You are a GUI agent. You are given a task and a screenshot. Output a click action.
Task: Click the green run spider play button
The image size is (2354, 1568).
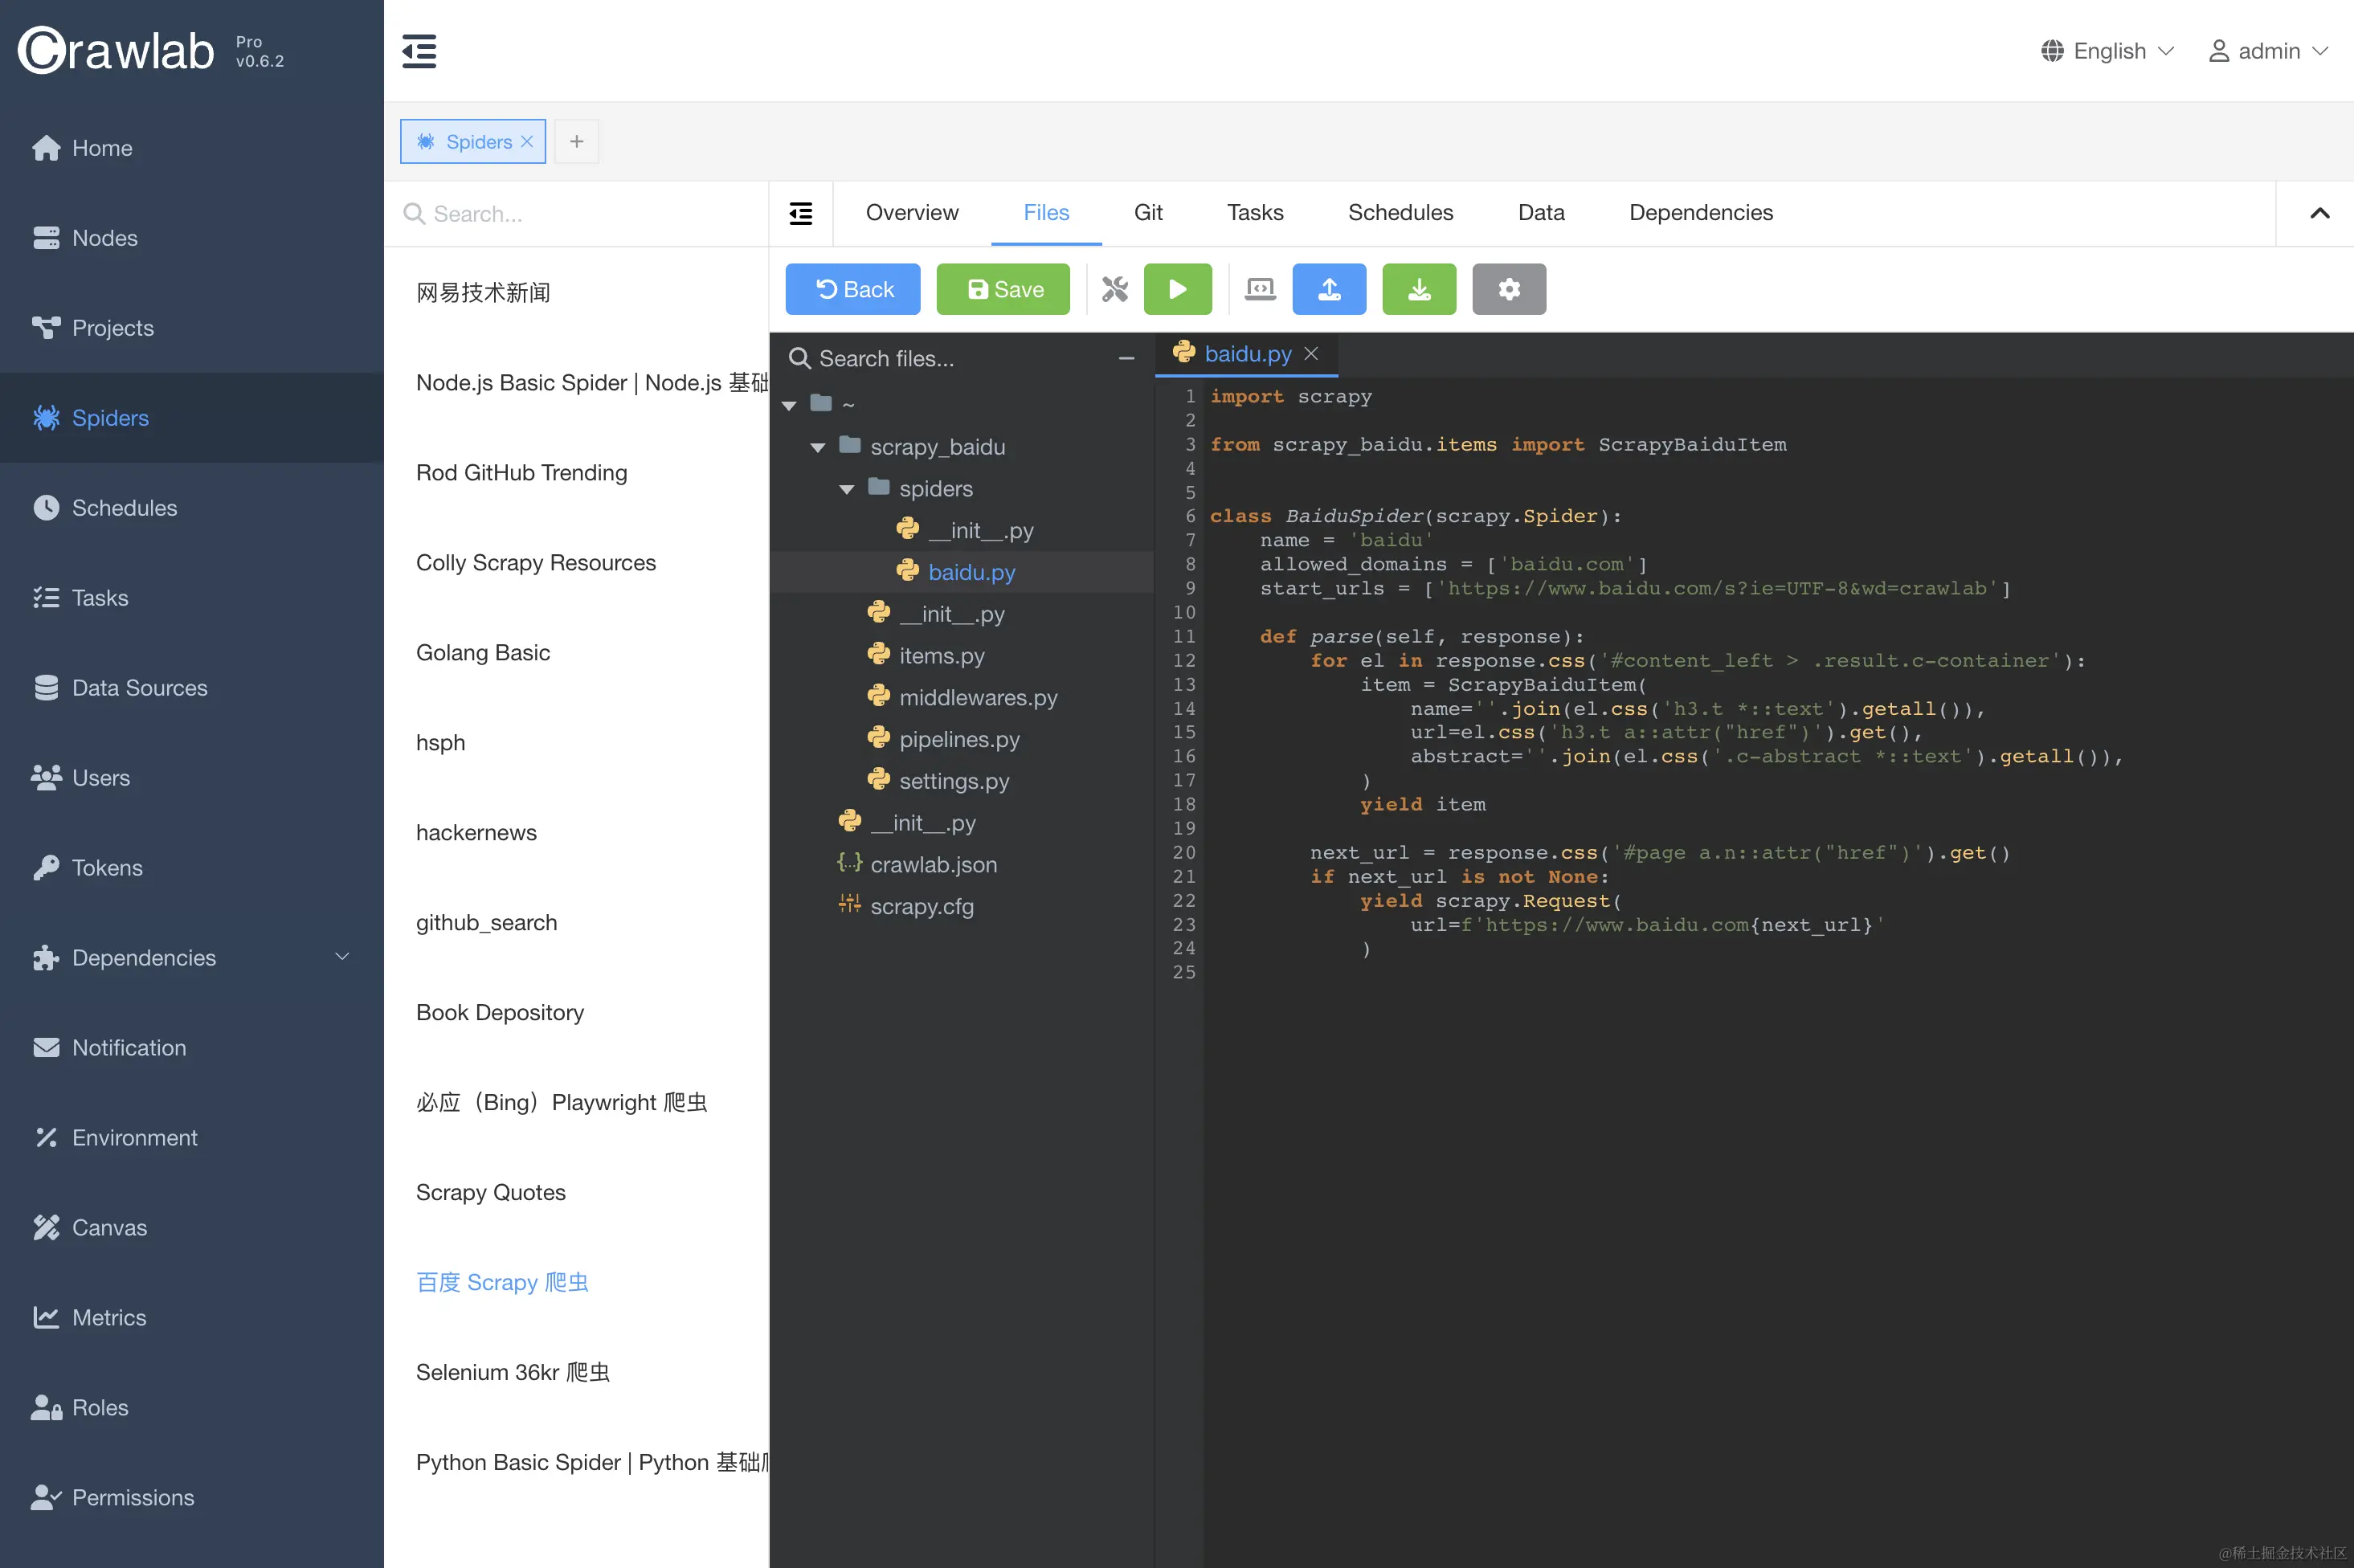(1177, 289)
